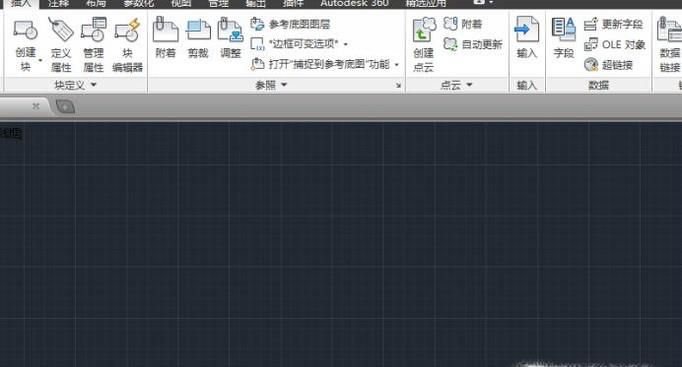The height and width of the screenshot is (367, 682).
Task: Select the Adjust (调整) tool
Action: click(231, 37)
